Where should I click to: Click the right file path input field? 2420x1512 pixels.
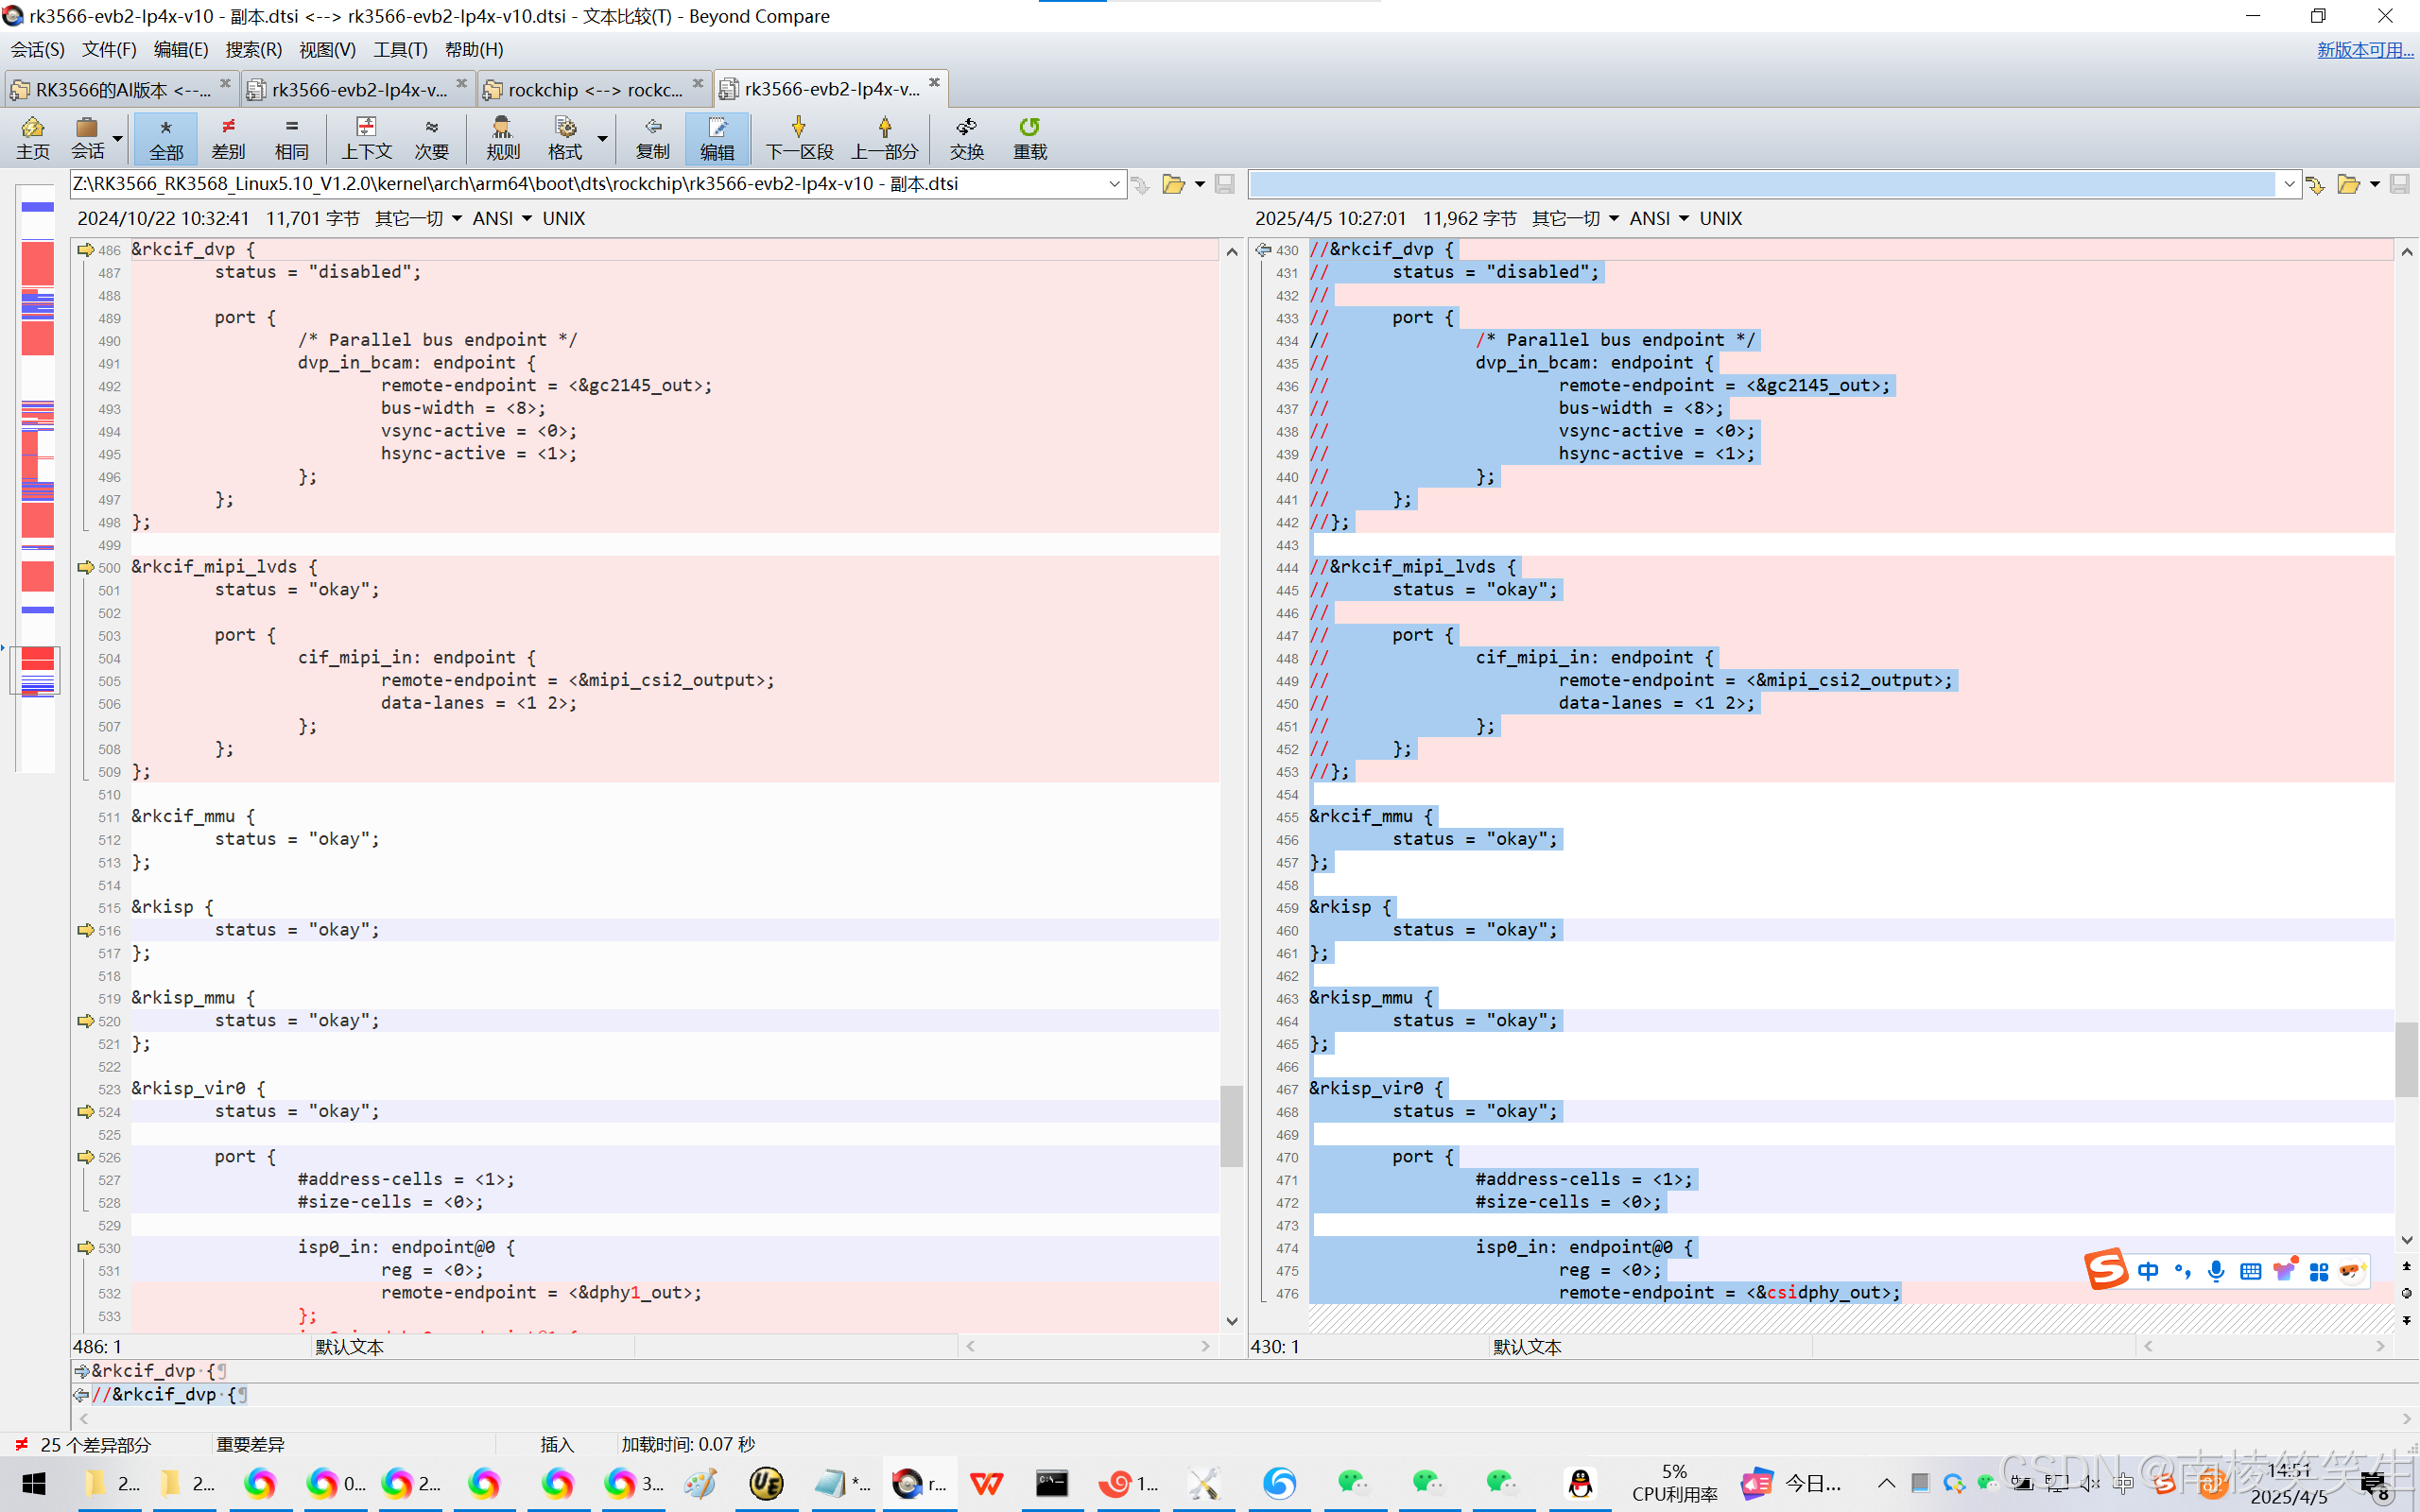click(1760, 184)
